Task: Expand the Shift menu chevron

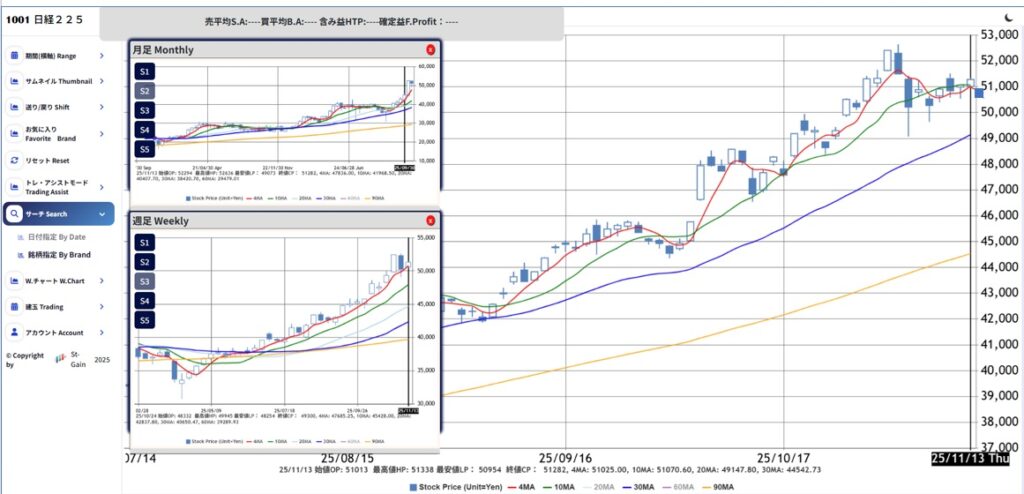Action: point(102,107)
